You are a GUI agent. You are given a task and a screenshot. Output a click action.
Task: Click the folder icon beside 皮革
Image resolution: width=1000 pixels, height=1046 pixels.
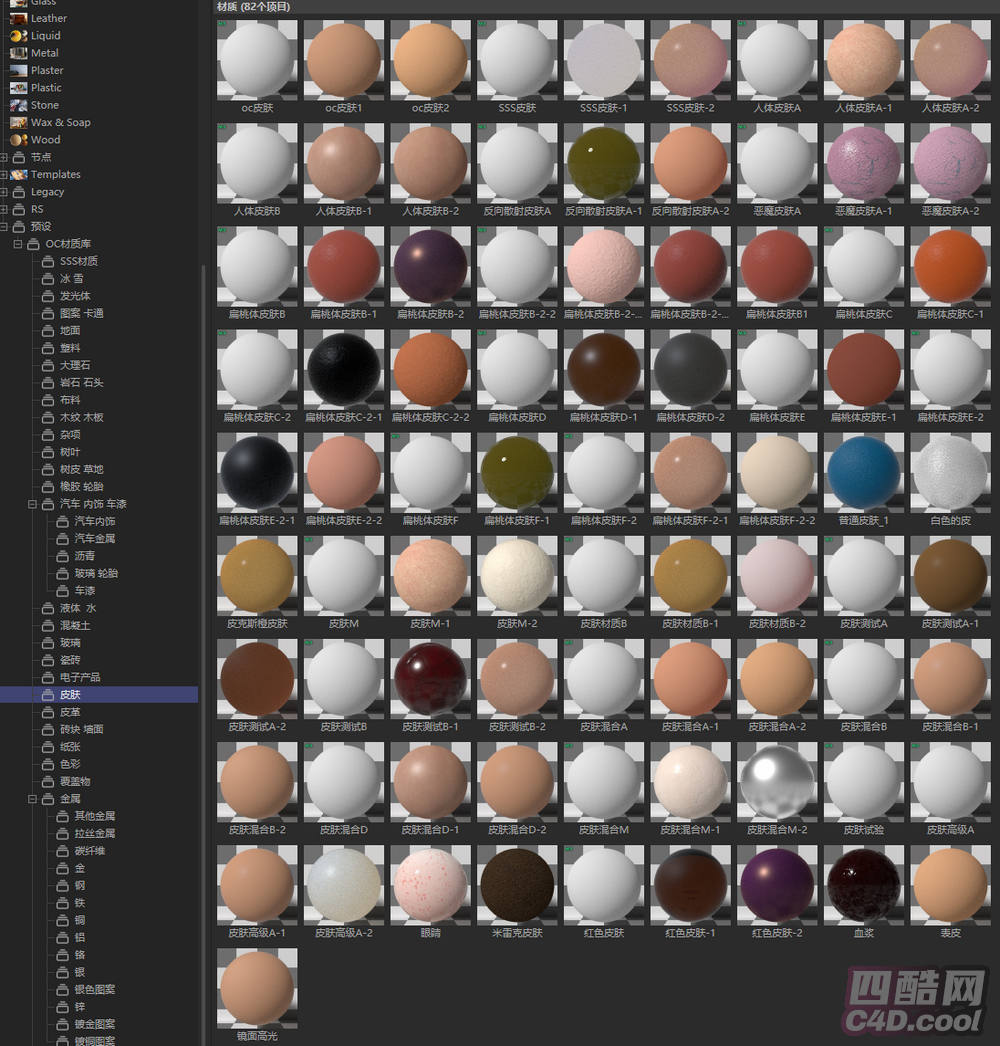pyautogui.click(x=48, y=712)
